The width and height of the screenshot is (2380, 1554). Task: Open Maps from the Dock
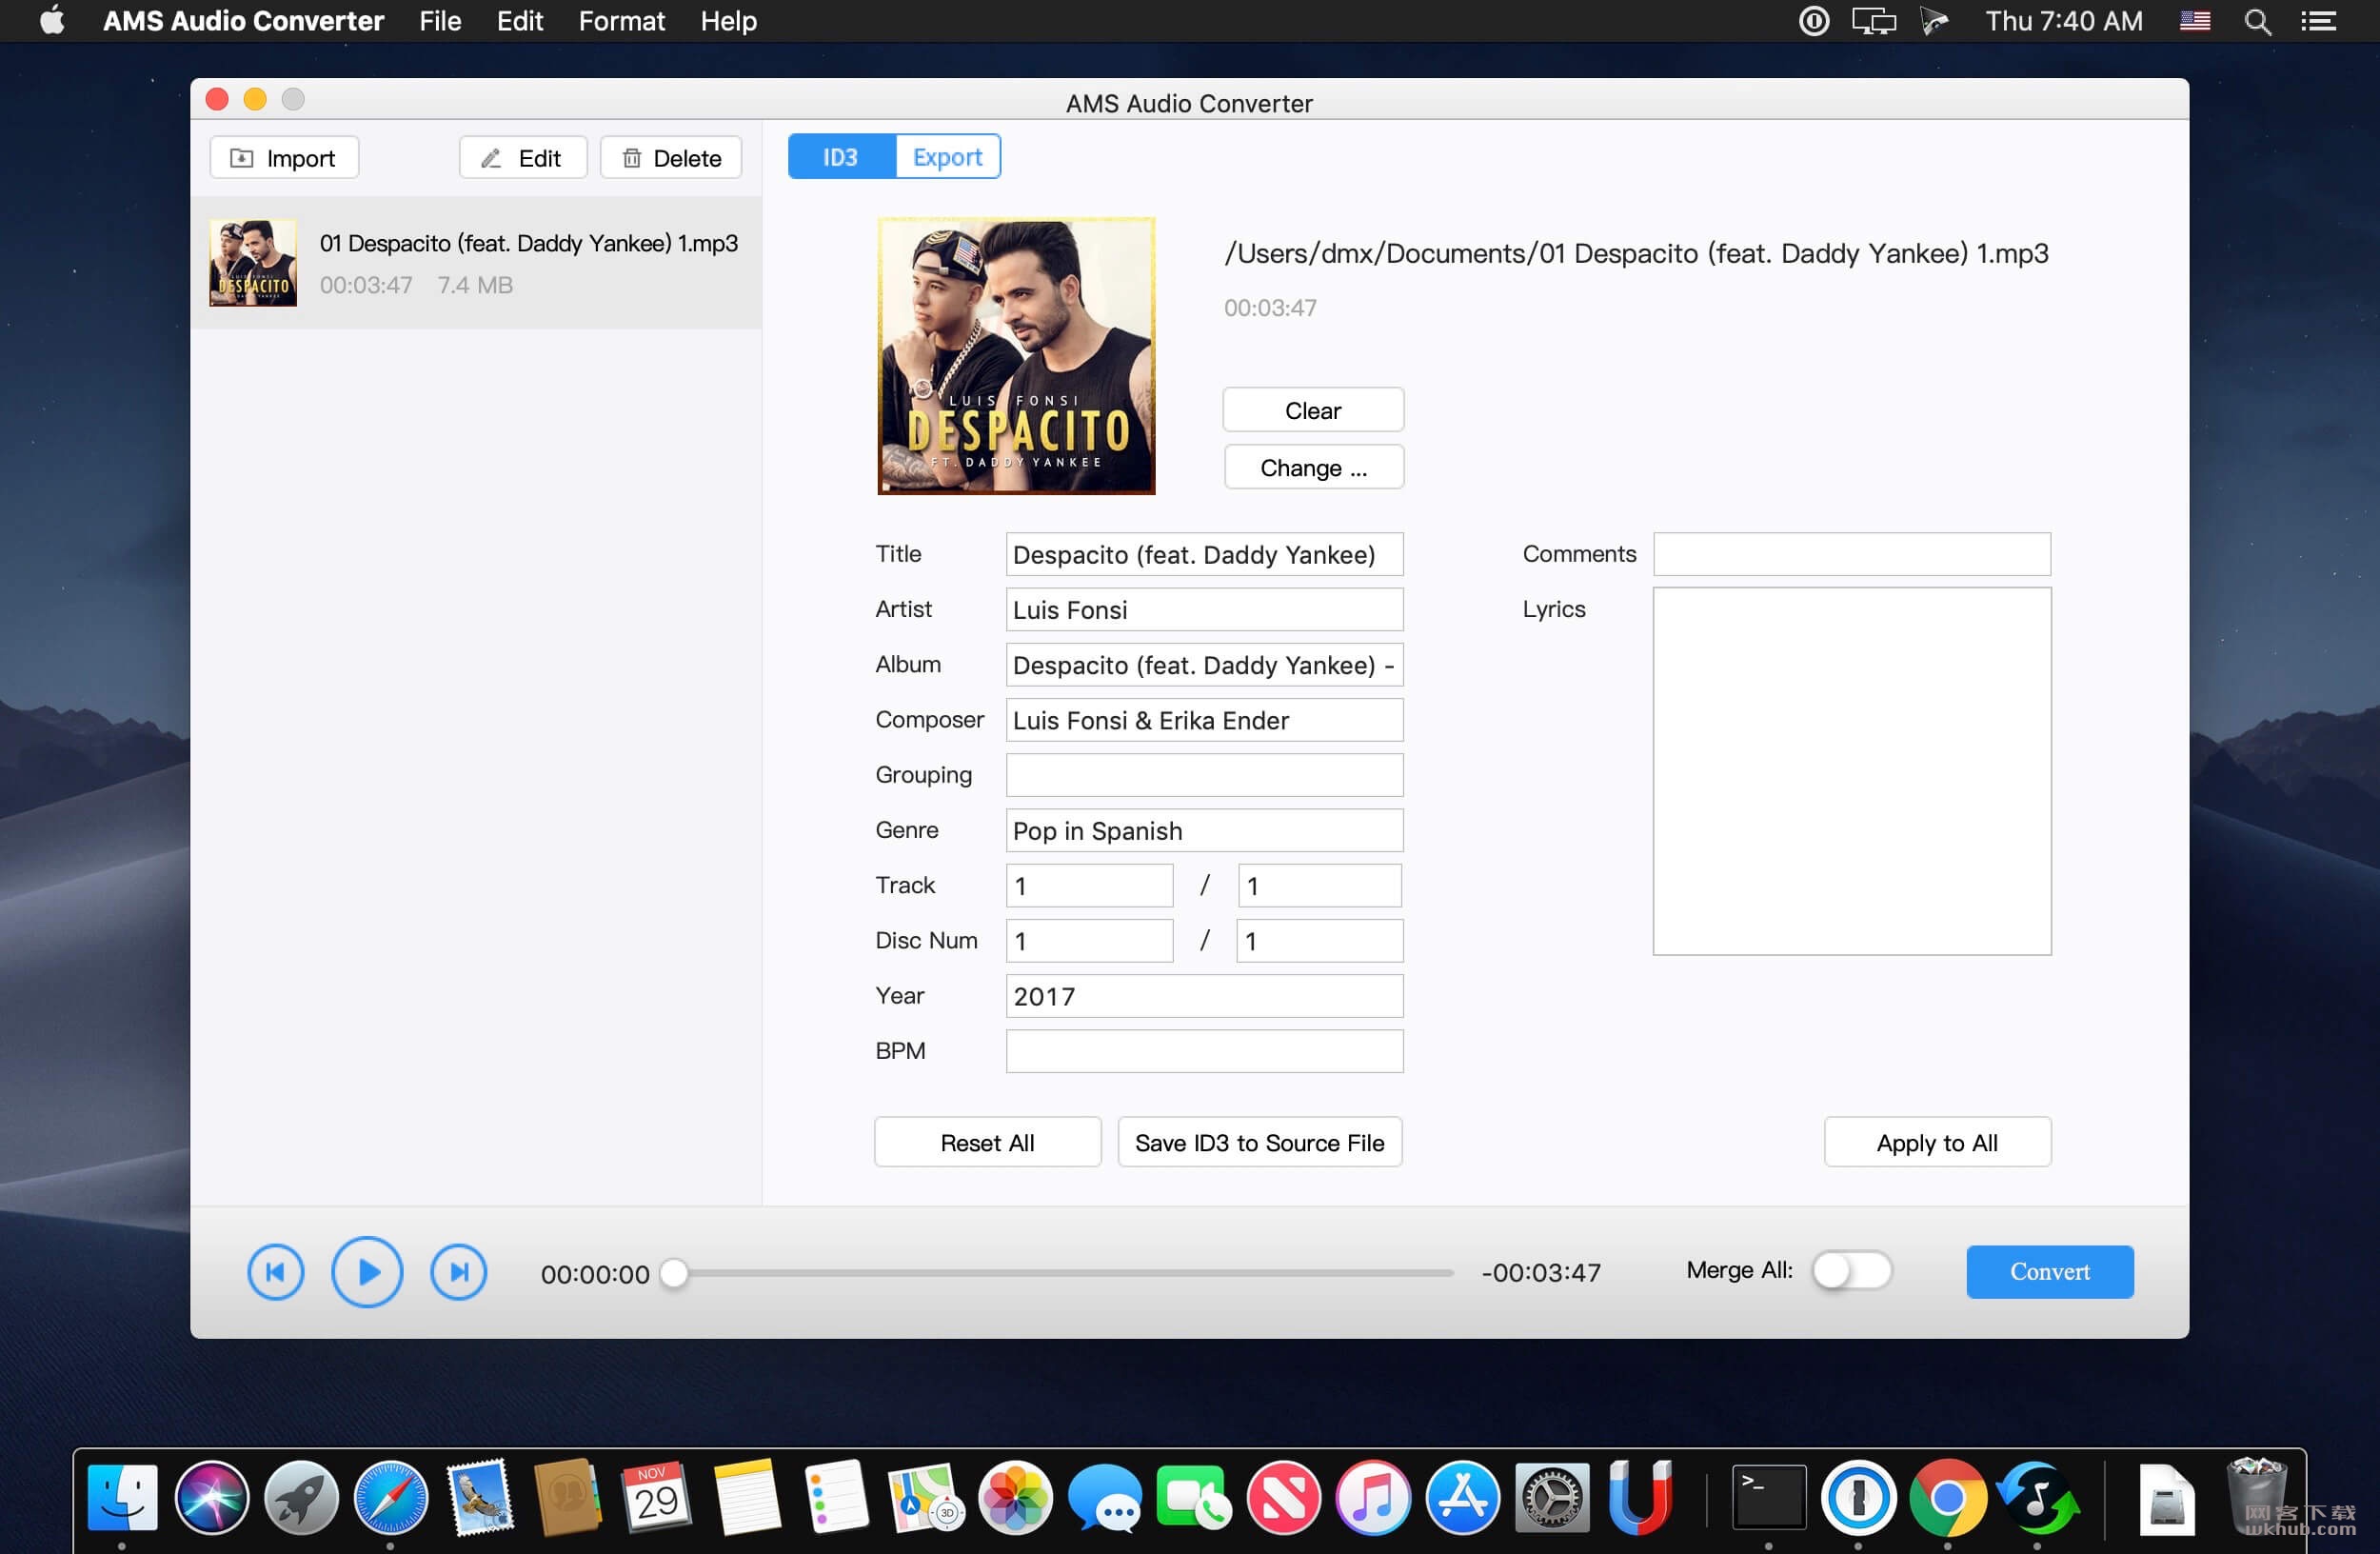[x=926, y=1497]
